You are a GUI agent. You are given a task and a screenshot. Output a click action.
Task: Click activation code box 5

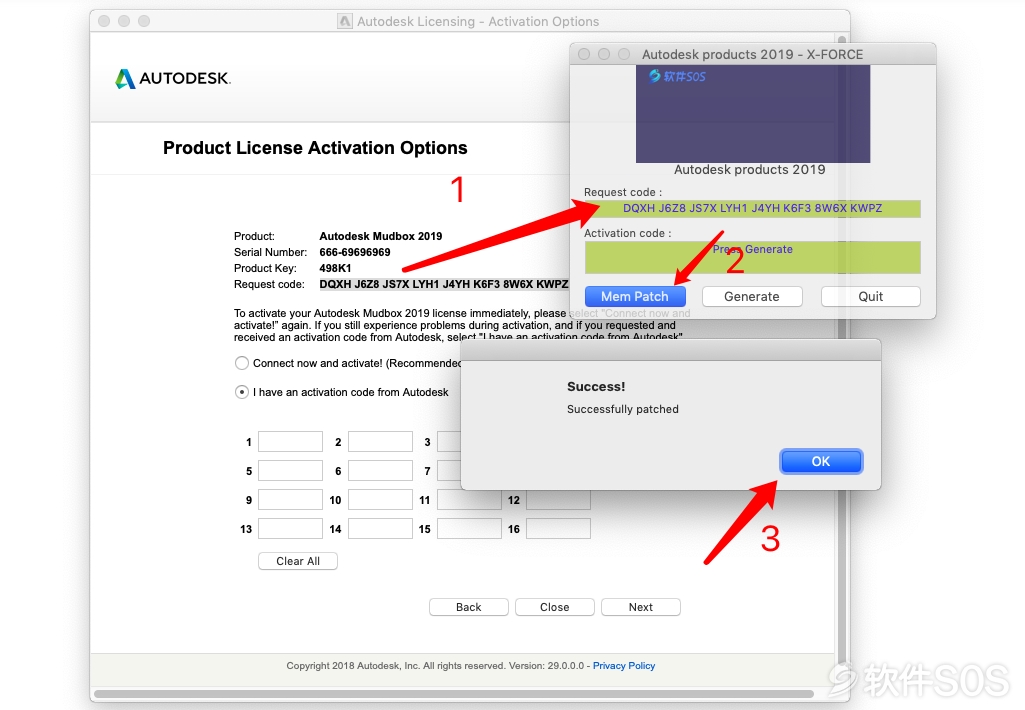[x=290, y=471]
